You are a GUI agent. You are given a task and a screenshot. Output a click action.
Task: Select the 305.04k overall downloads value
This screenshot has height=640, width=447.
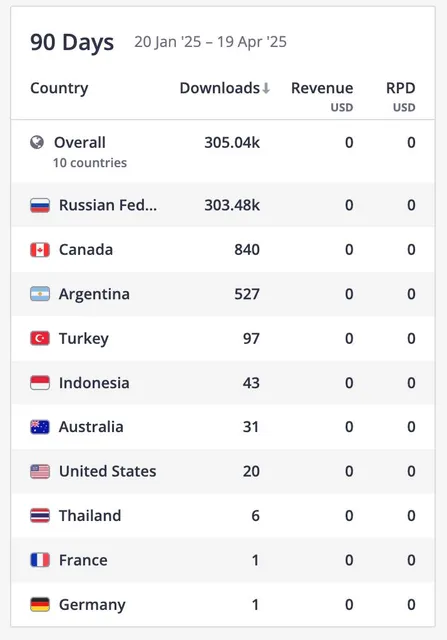pos(232,142)
